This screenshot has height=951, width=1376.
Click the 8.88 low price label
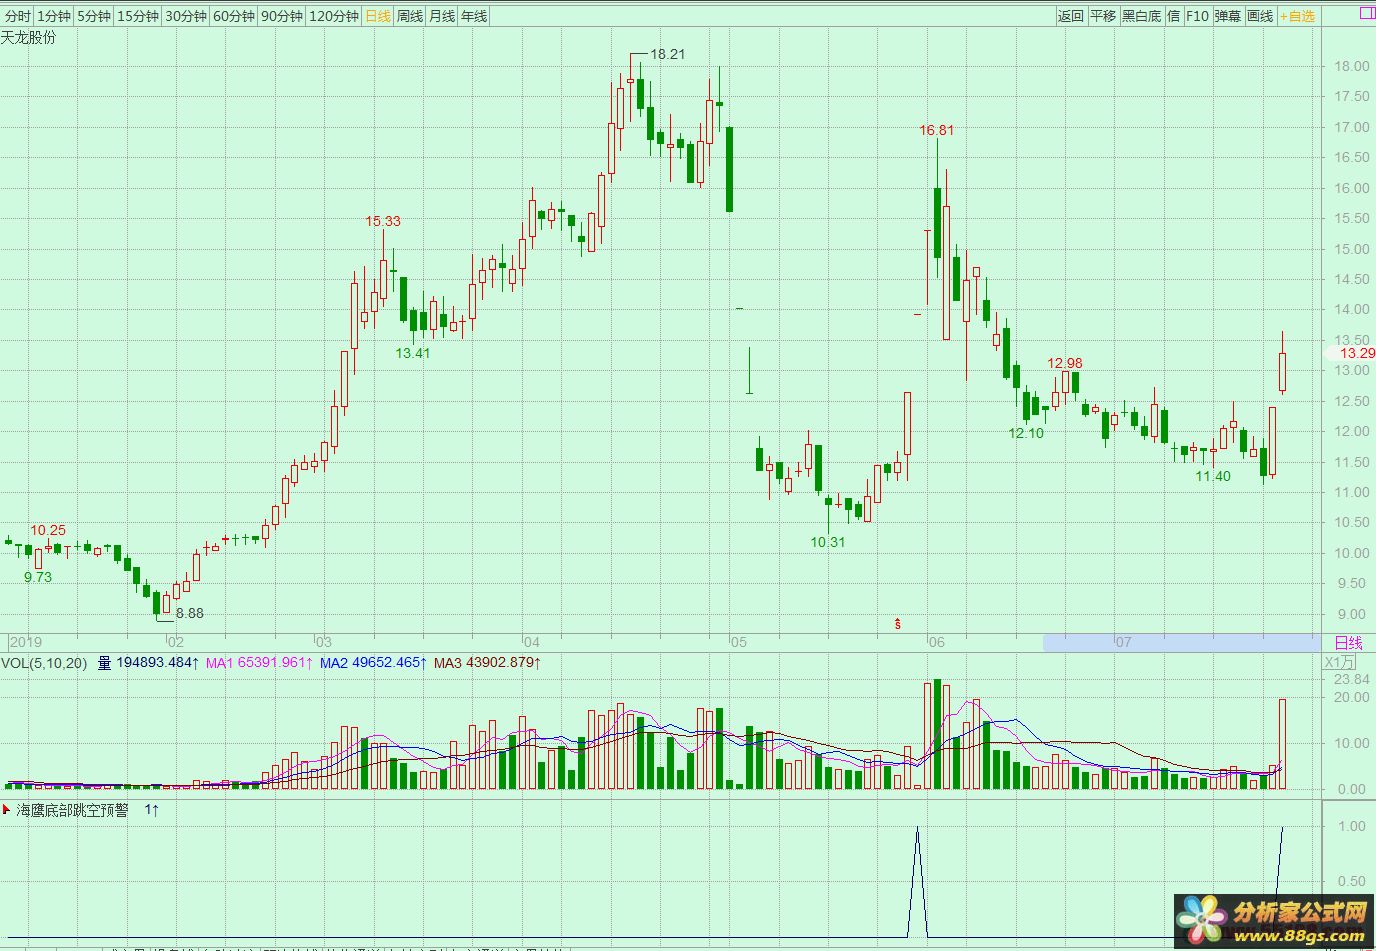pyautogui.click(x=190, y=613)
